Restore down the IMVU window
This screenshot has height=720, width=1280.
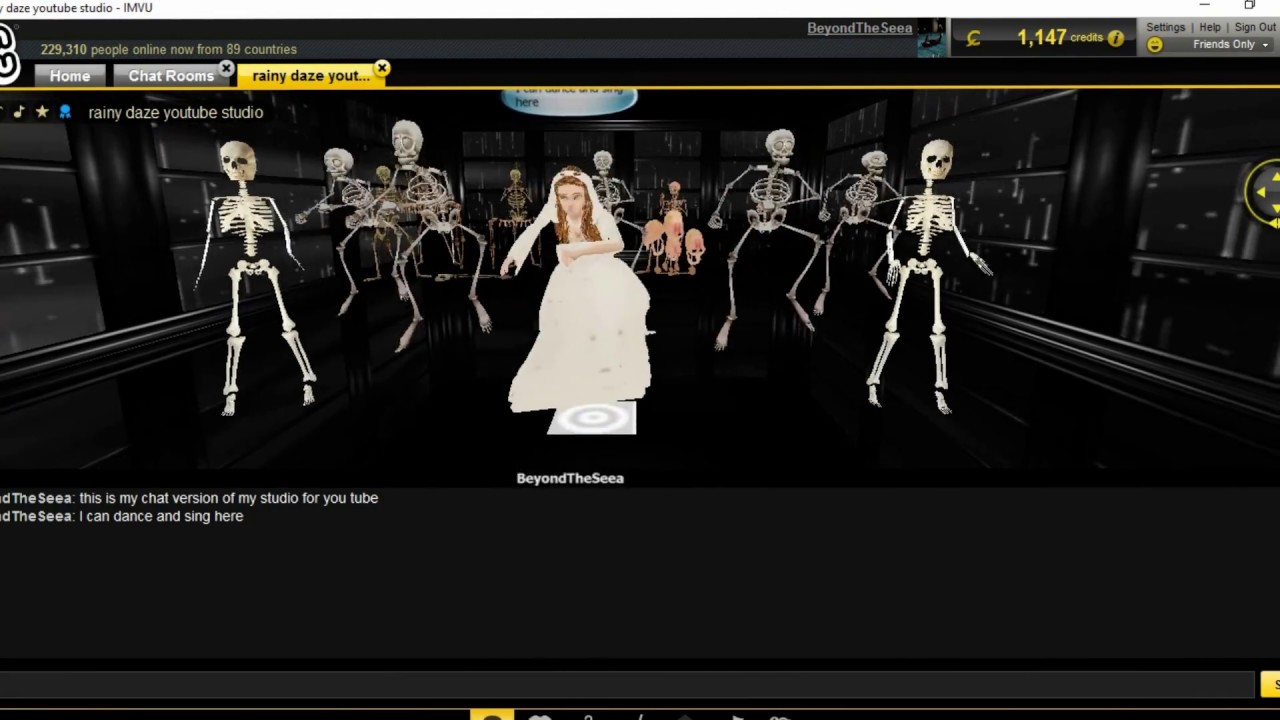tap(1249, 5)
